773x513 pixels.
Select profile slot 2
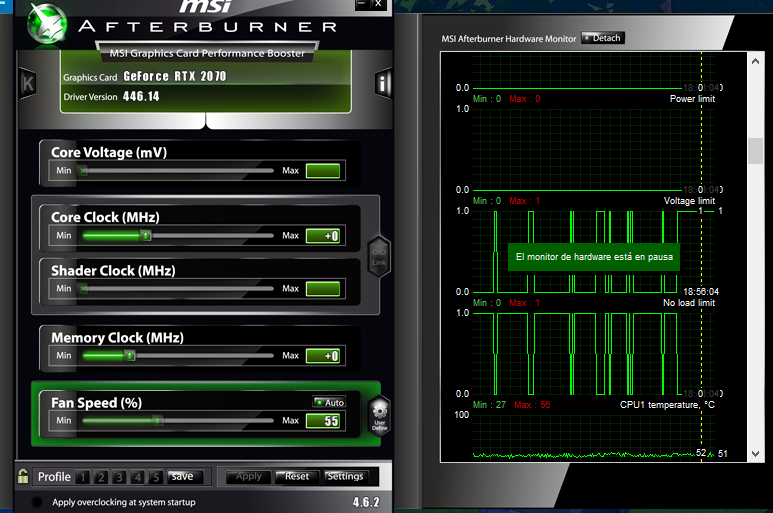pyautogui.click(x=101, y=477)
